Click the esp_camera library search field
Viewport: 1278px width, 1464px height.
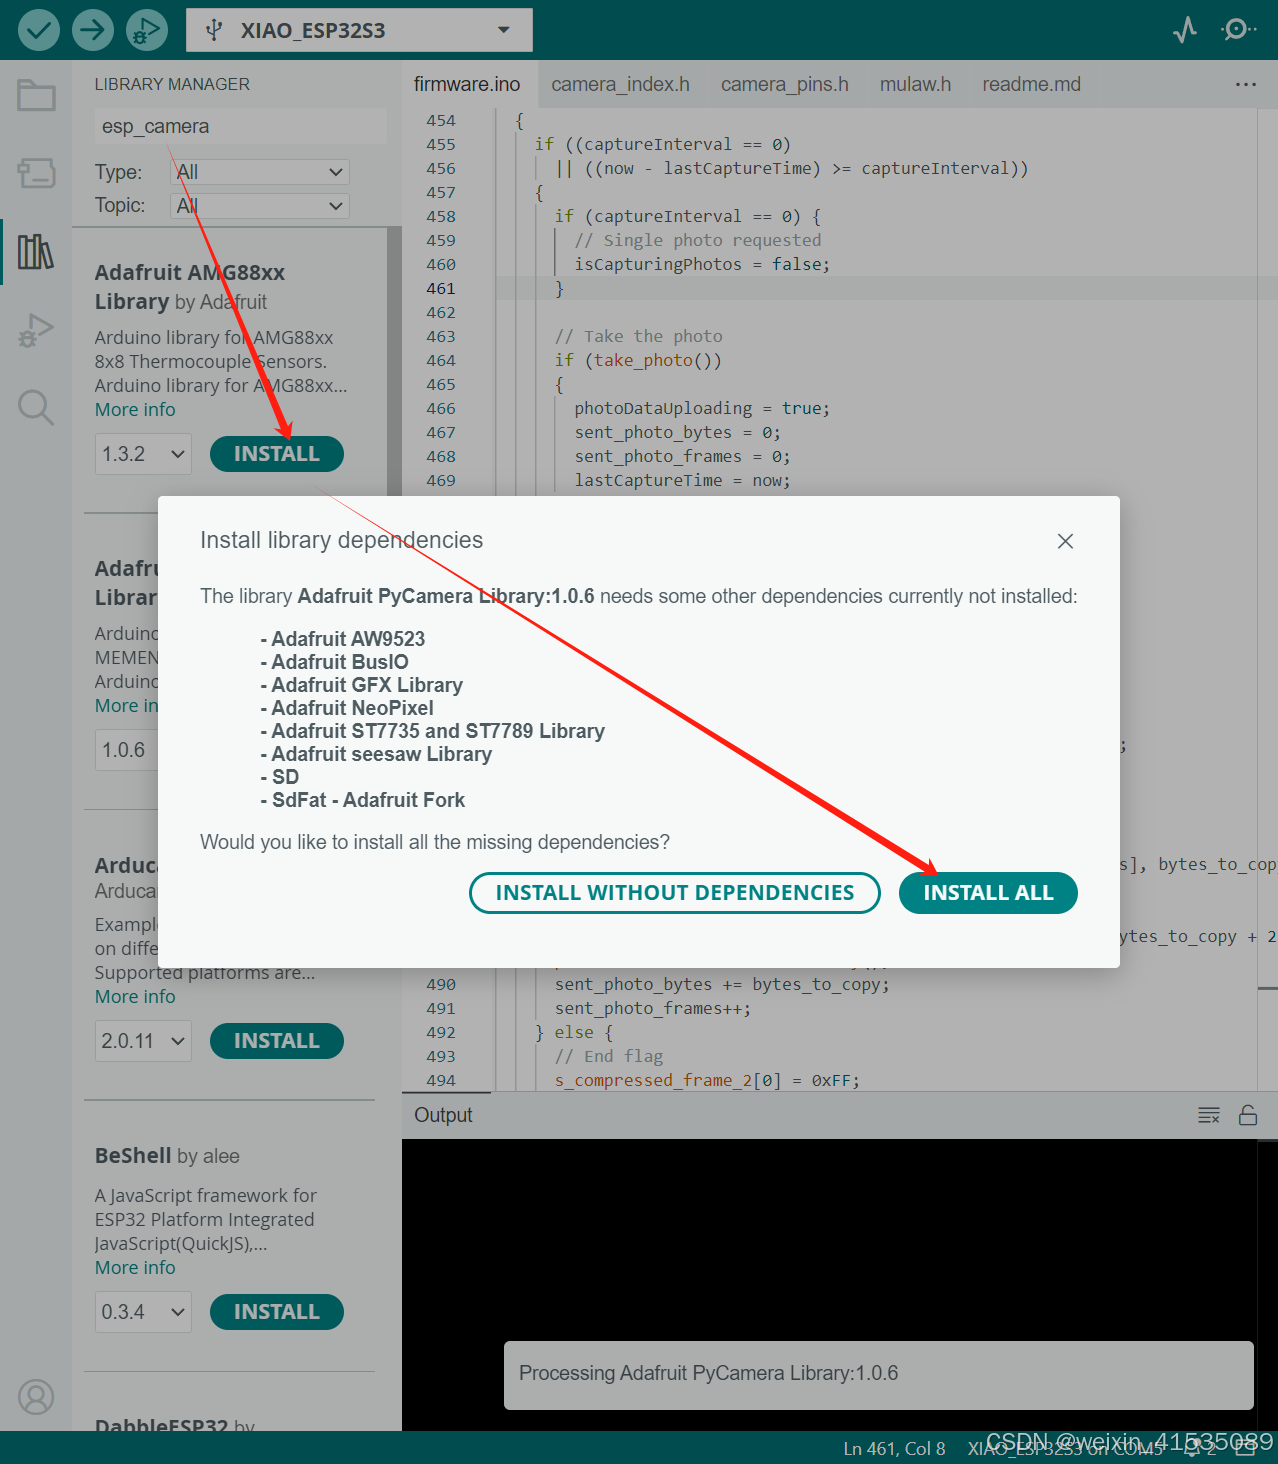point(240,126)
